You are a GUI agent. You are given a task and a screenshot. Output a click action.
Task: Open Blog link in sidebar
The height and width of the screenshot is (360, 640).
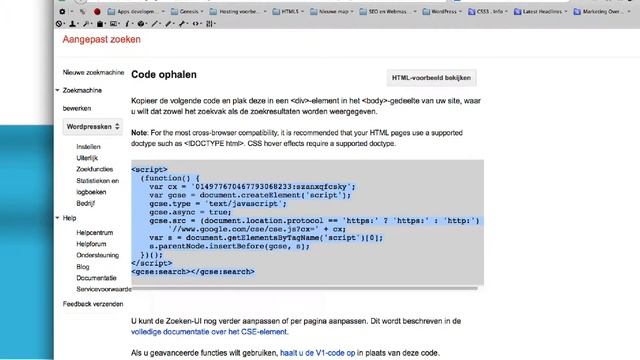pos(82,267)
